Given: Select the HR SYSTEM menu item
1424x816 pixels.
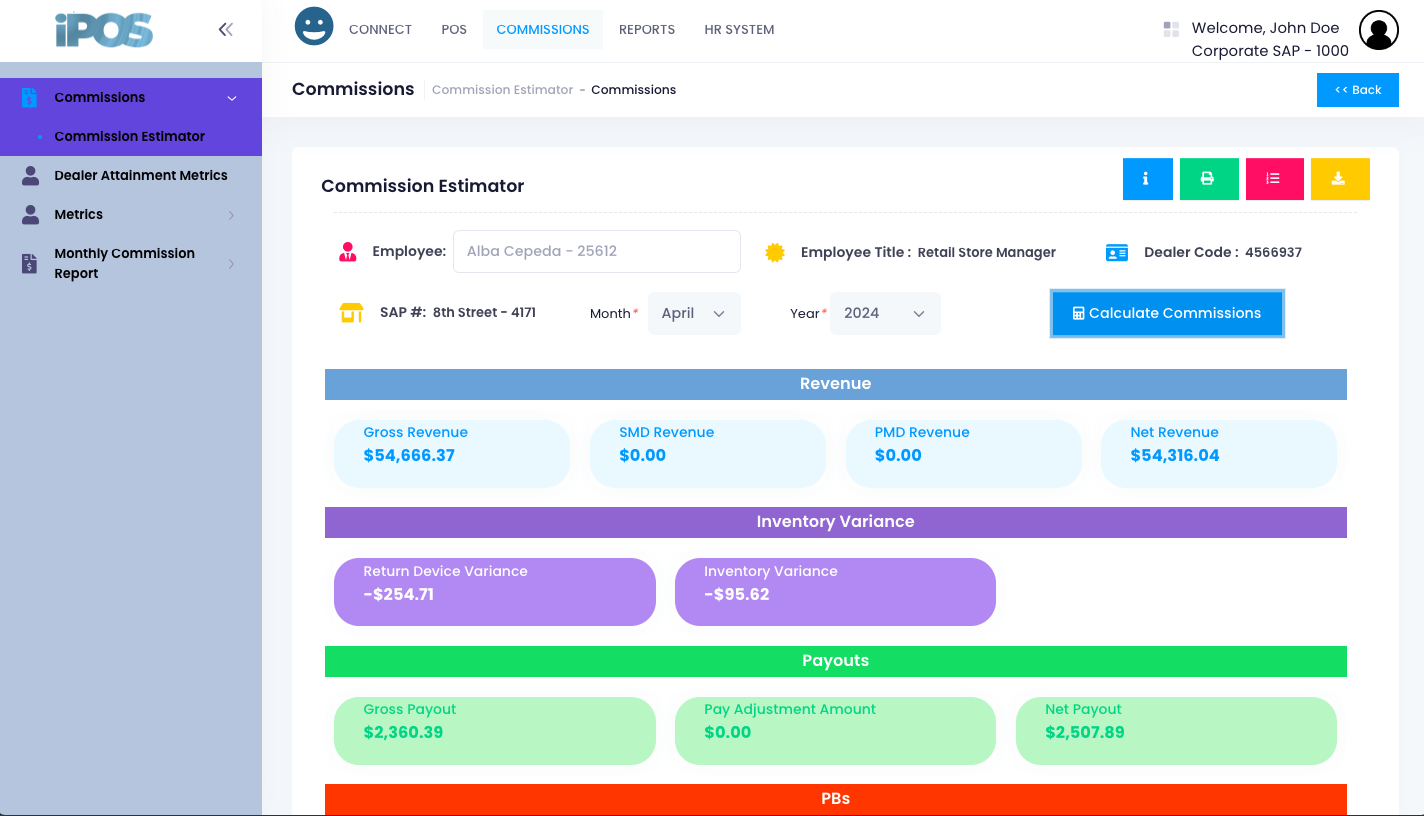Looking at the screenshot, I should pos(739,29).
